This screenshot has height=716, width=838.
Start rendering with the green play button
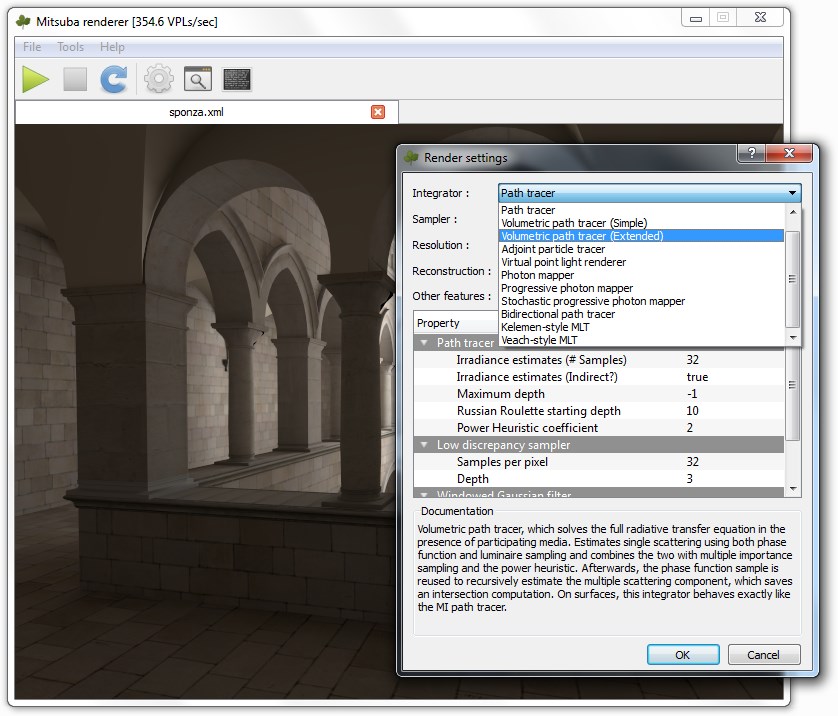tap(36, 79)
